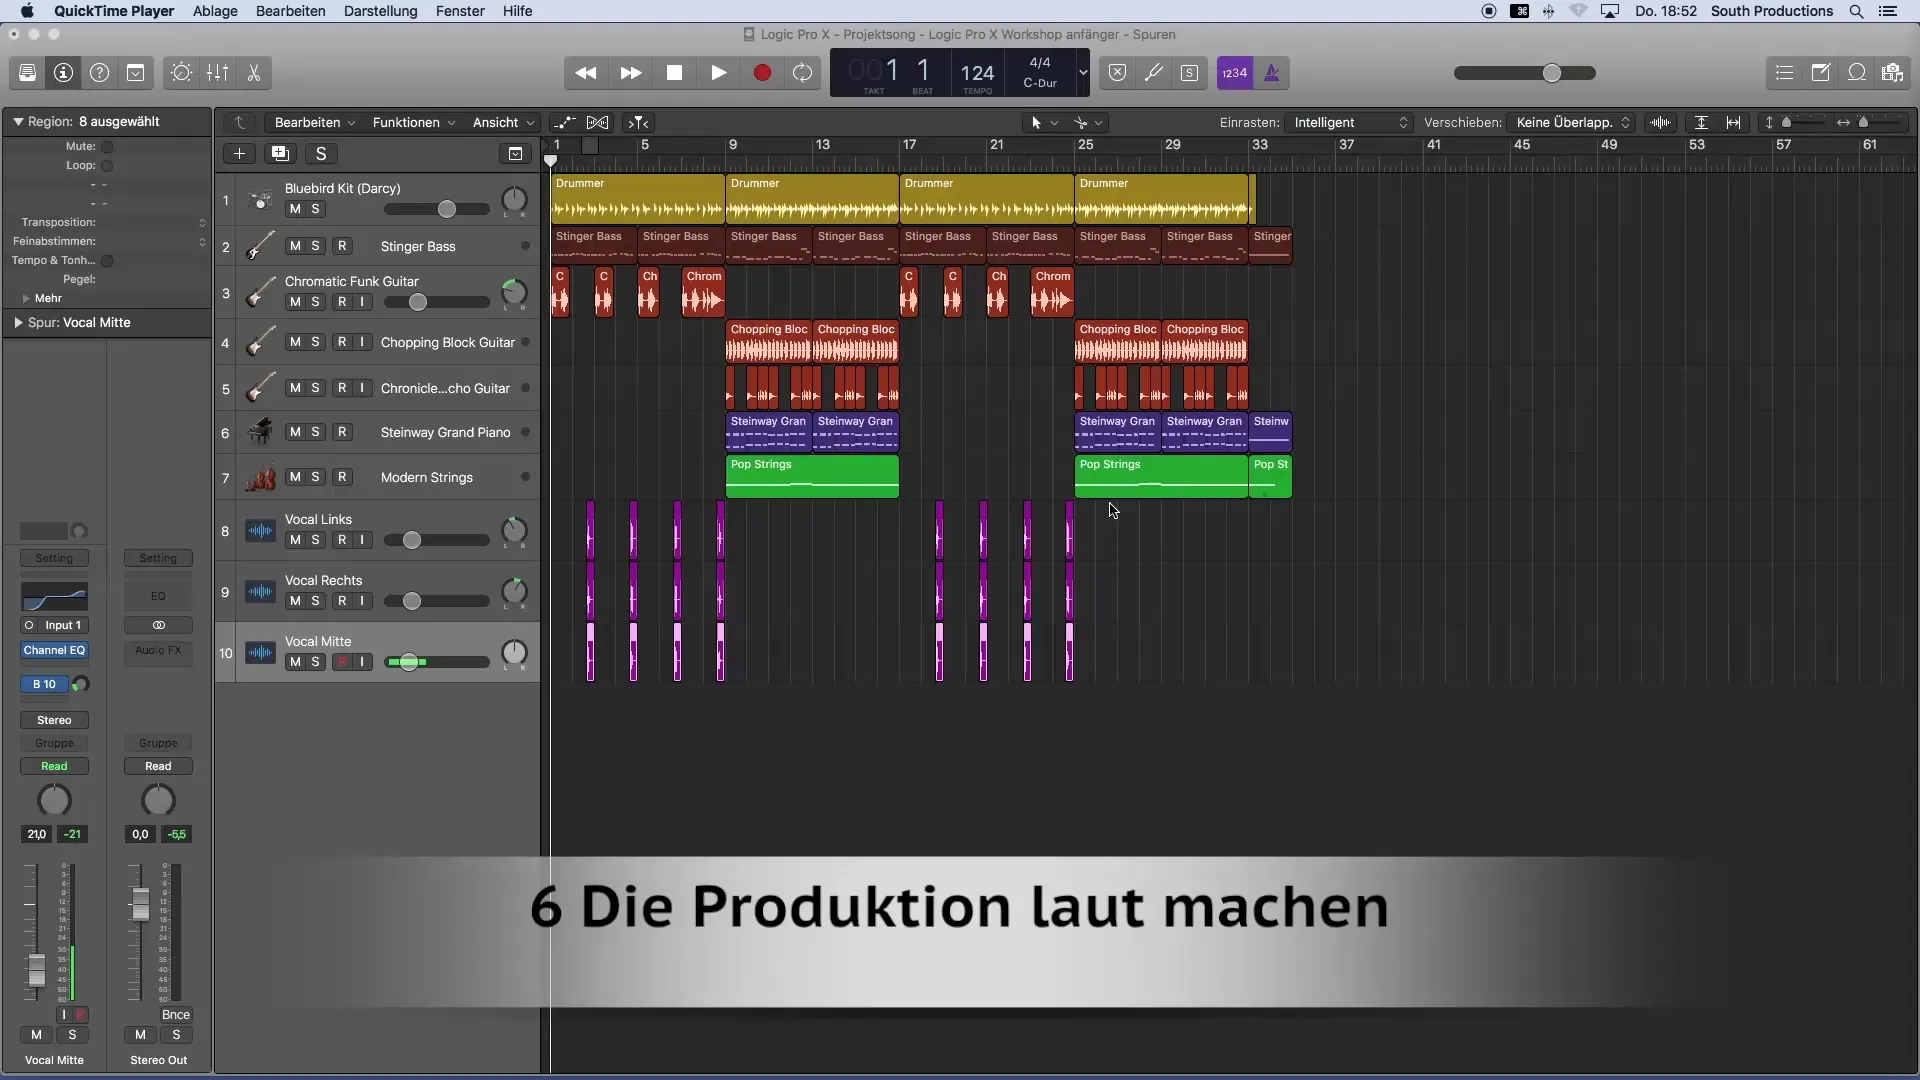The height and width of the screenshot is (1080, 1920).
Task: Open Editors scissors icon
Action: point(253,73)
